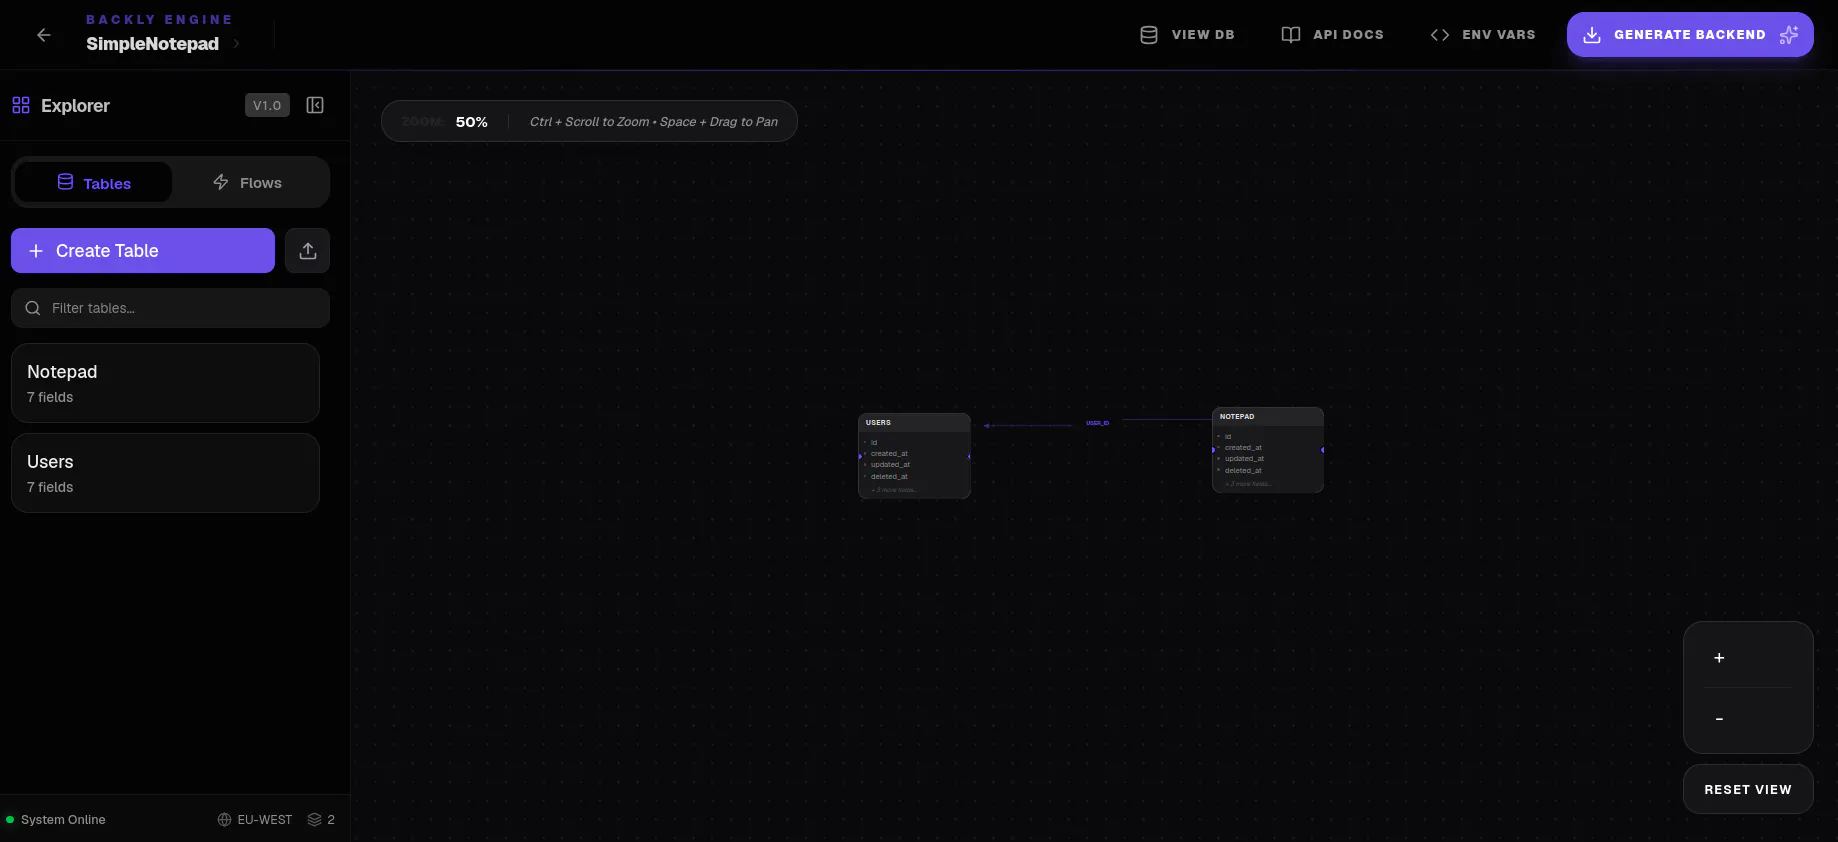Click the EU-WEST region globe icon

tap(224, 820)
